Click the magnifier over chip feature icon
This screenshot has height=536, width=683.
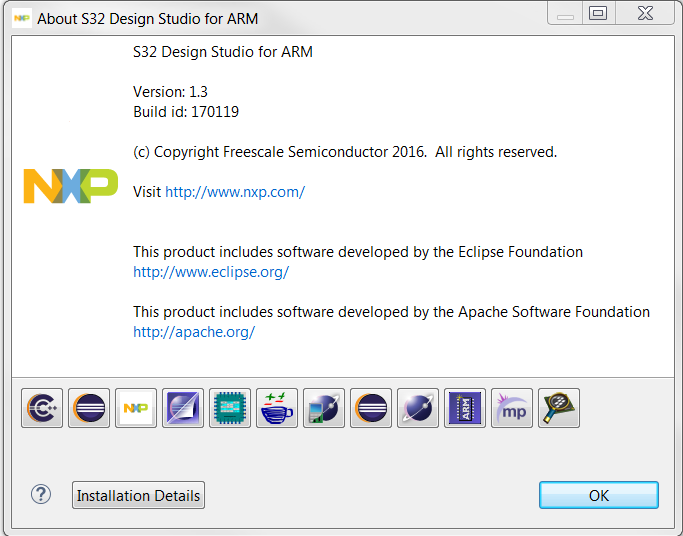tap(559, 408)
